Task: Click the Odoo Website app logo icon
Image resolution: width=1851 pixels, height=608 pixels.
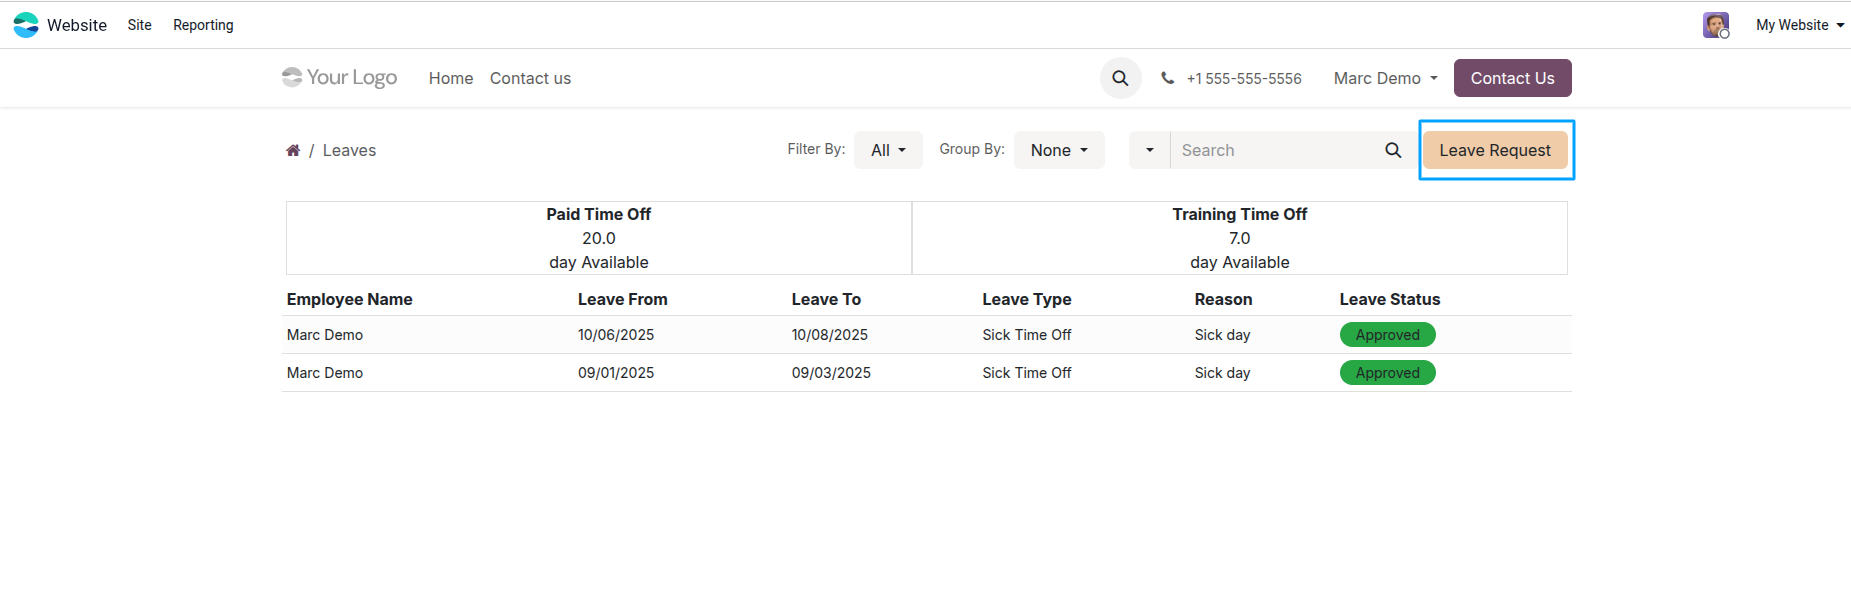Action: click(26, 25)
